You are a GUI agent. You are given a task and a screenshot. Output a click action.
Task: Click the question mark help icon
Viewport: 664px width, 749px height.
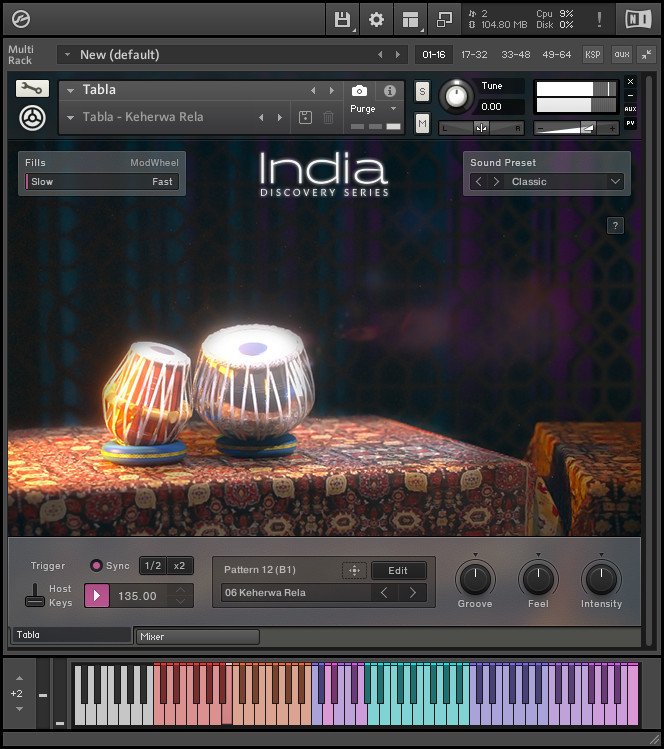click(x=615, y=225)
